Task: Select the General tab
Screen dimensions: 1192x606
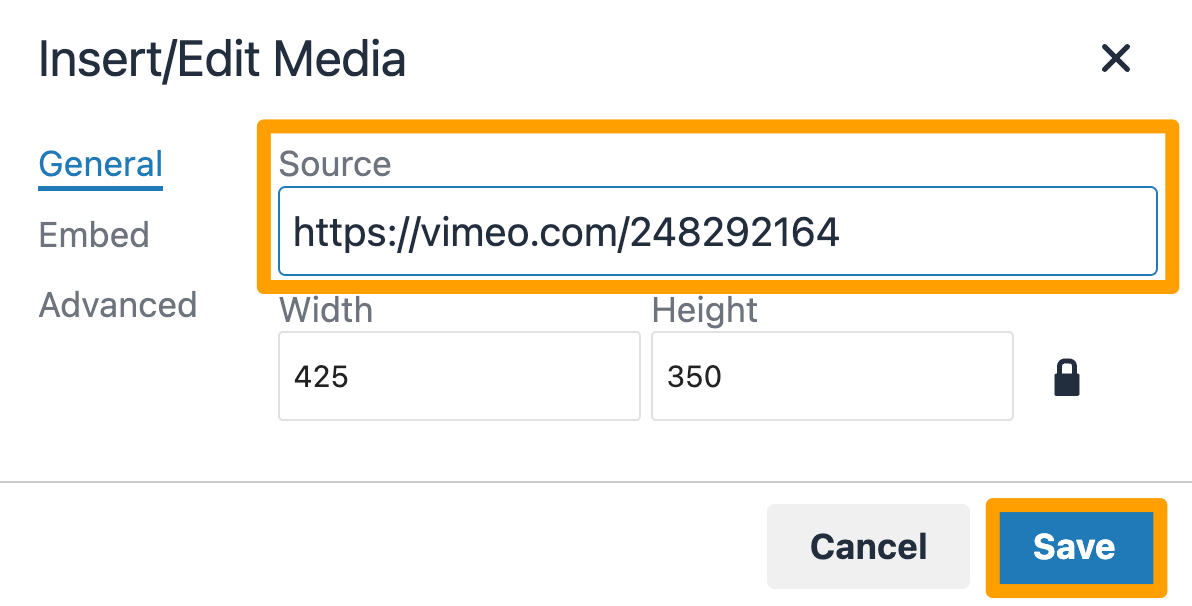Action: [100, 163]
